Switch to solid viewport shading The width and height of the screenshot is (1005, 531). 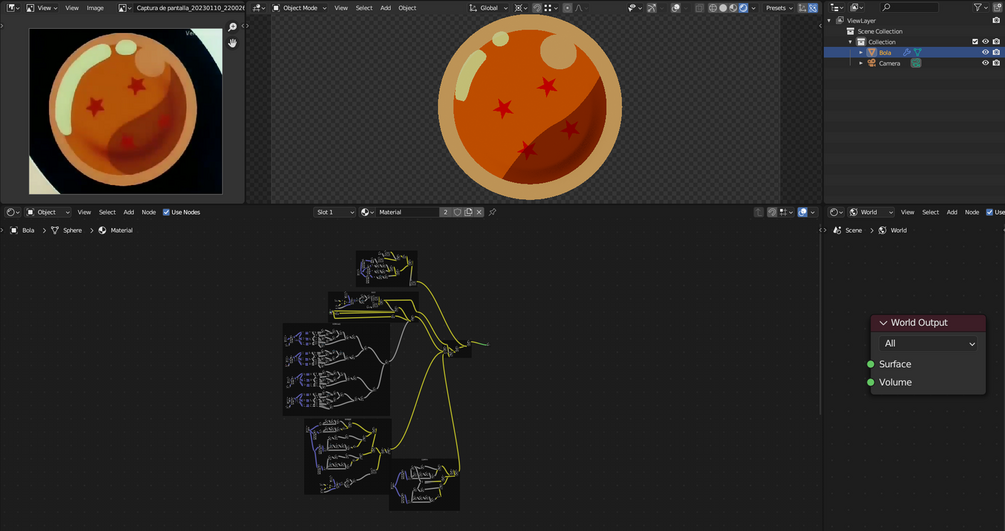click(722, 8)
